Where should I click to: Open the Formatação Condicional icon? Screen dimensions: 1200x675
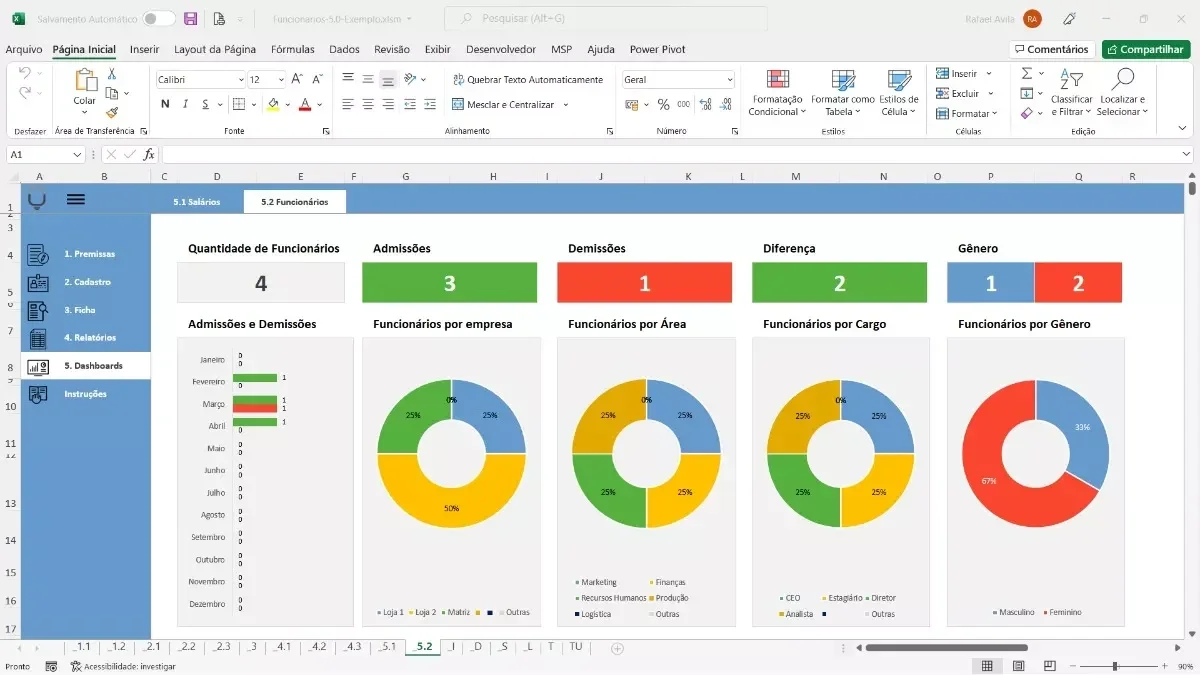pyautogui.click(x=777, y=80)
